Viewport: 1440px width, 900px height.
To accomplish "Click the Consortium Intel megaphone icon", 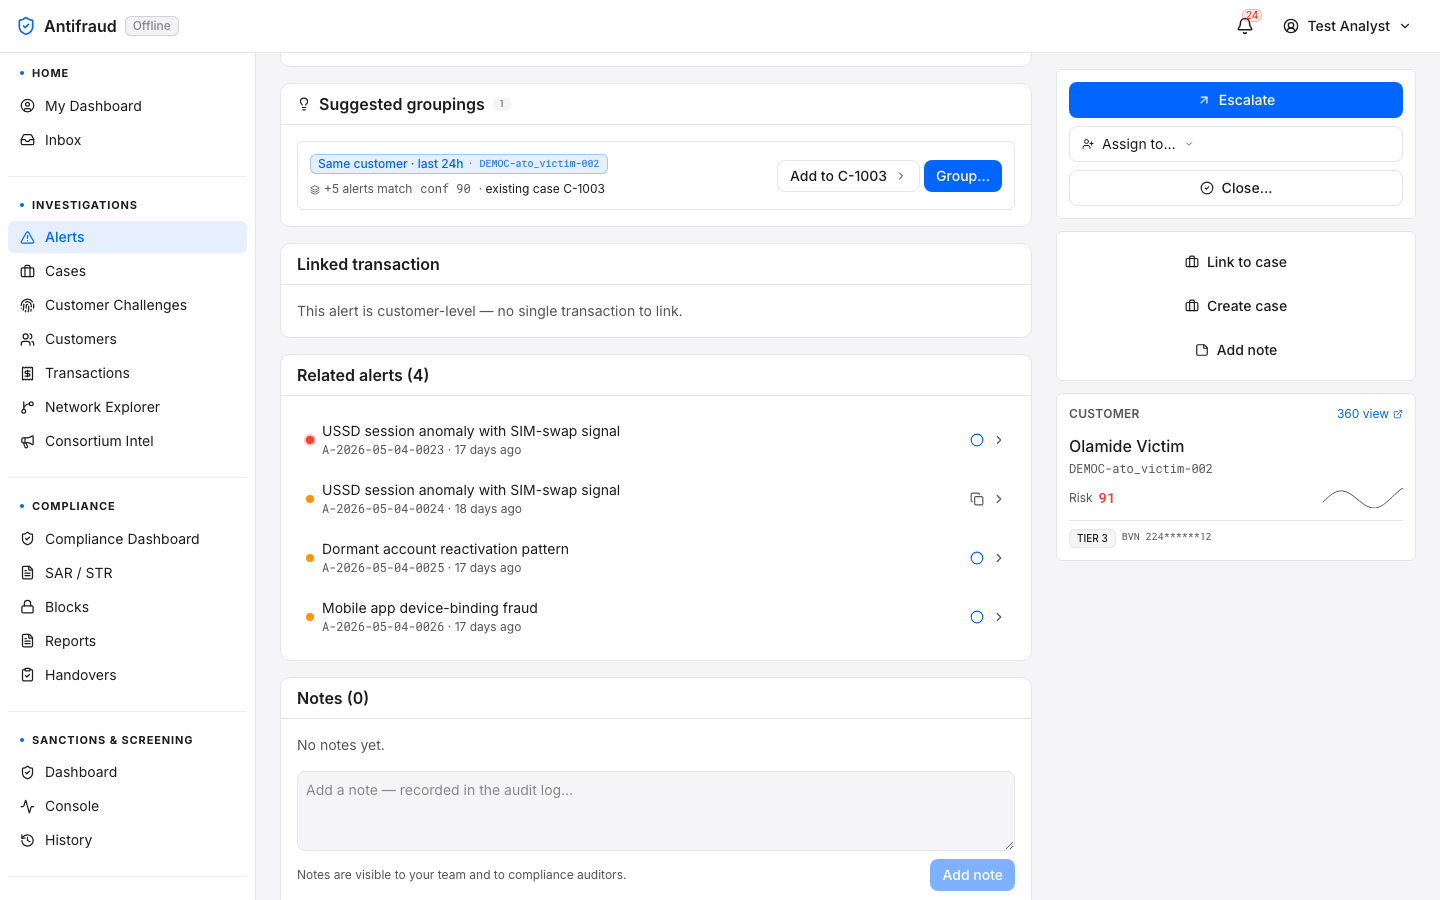I will click(x=28, y=441).
